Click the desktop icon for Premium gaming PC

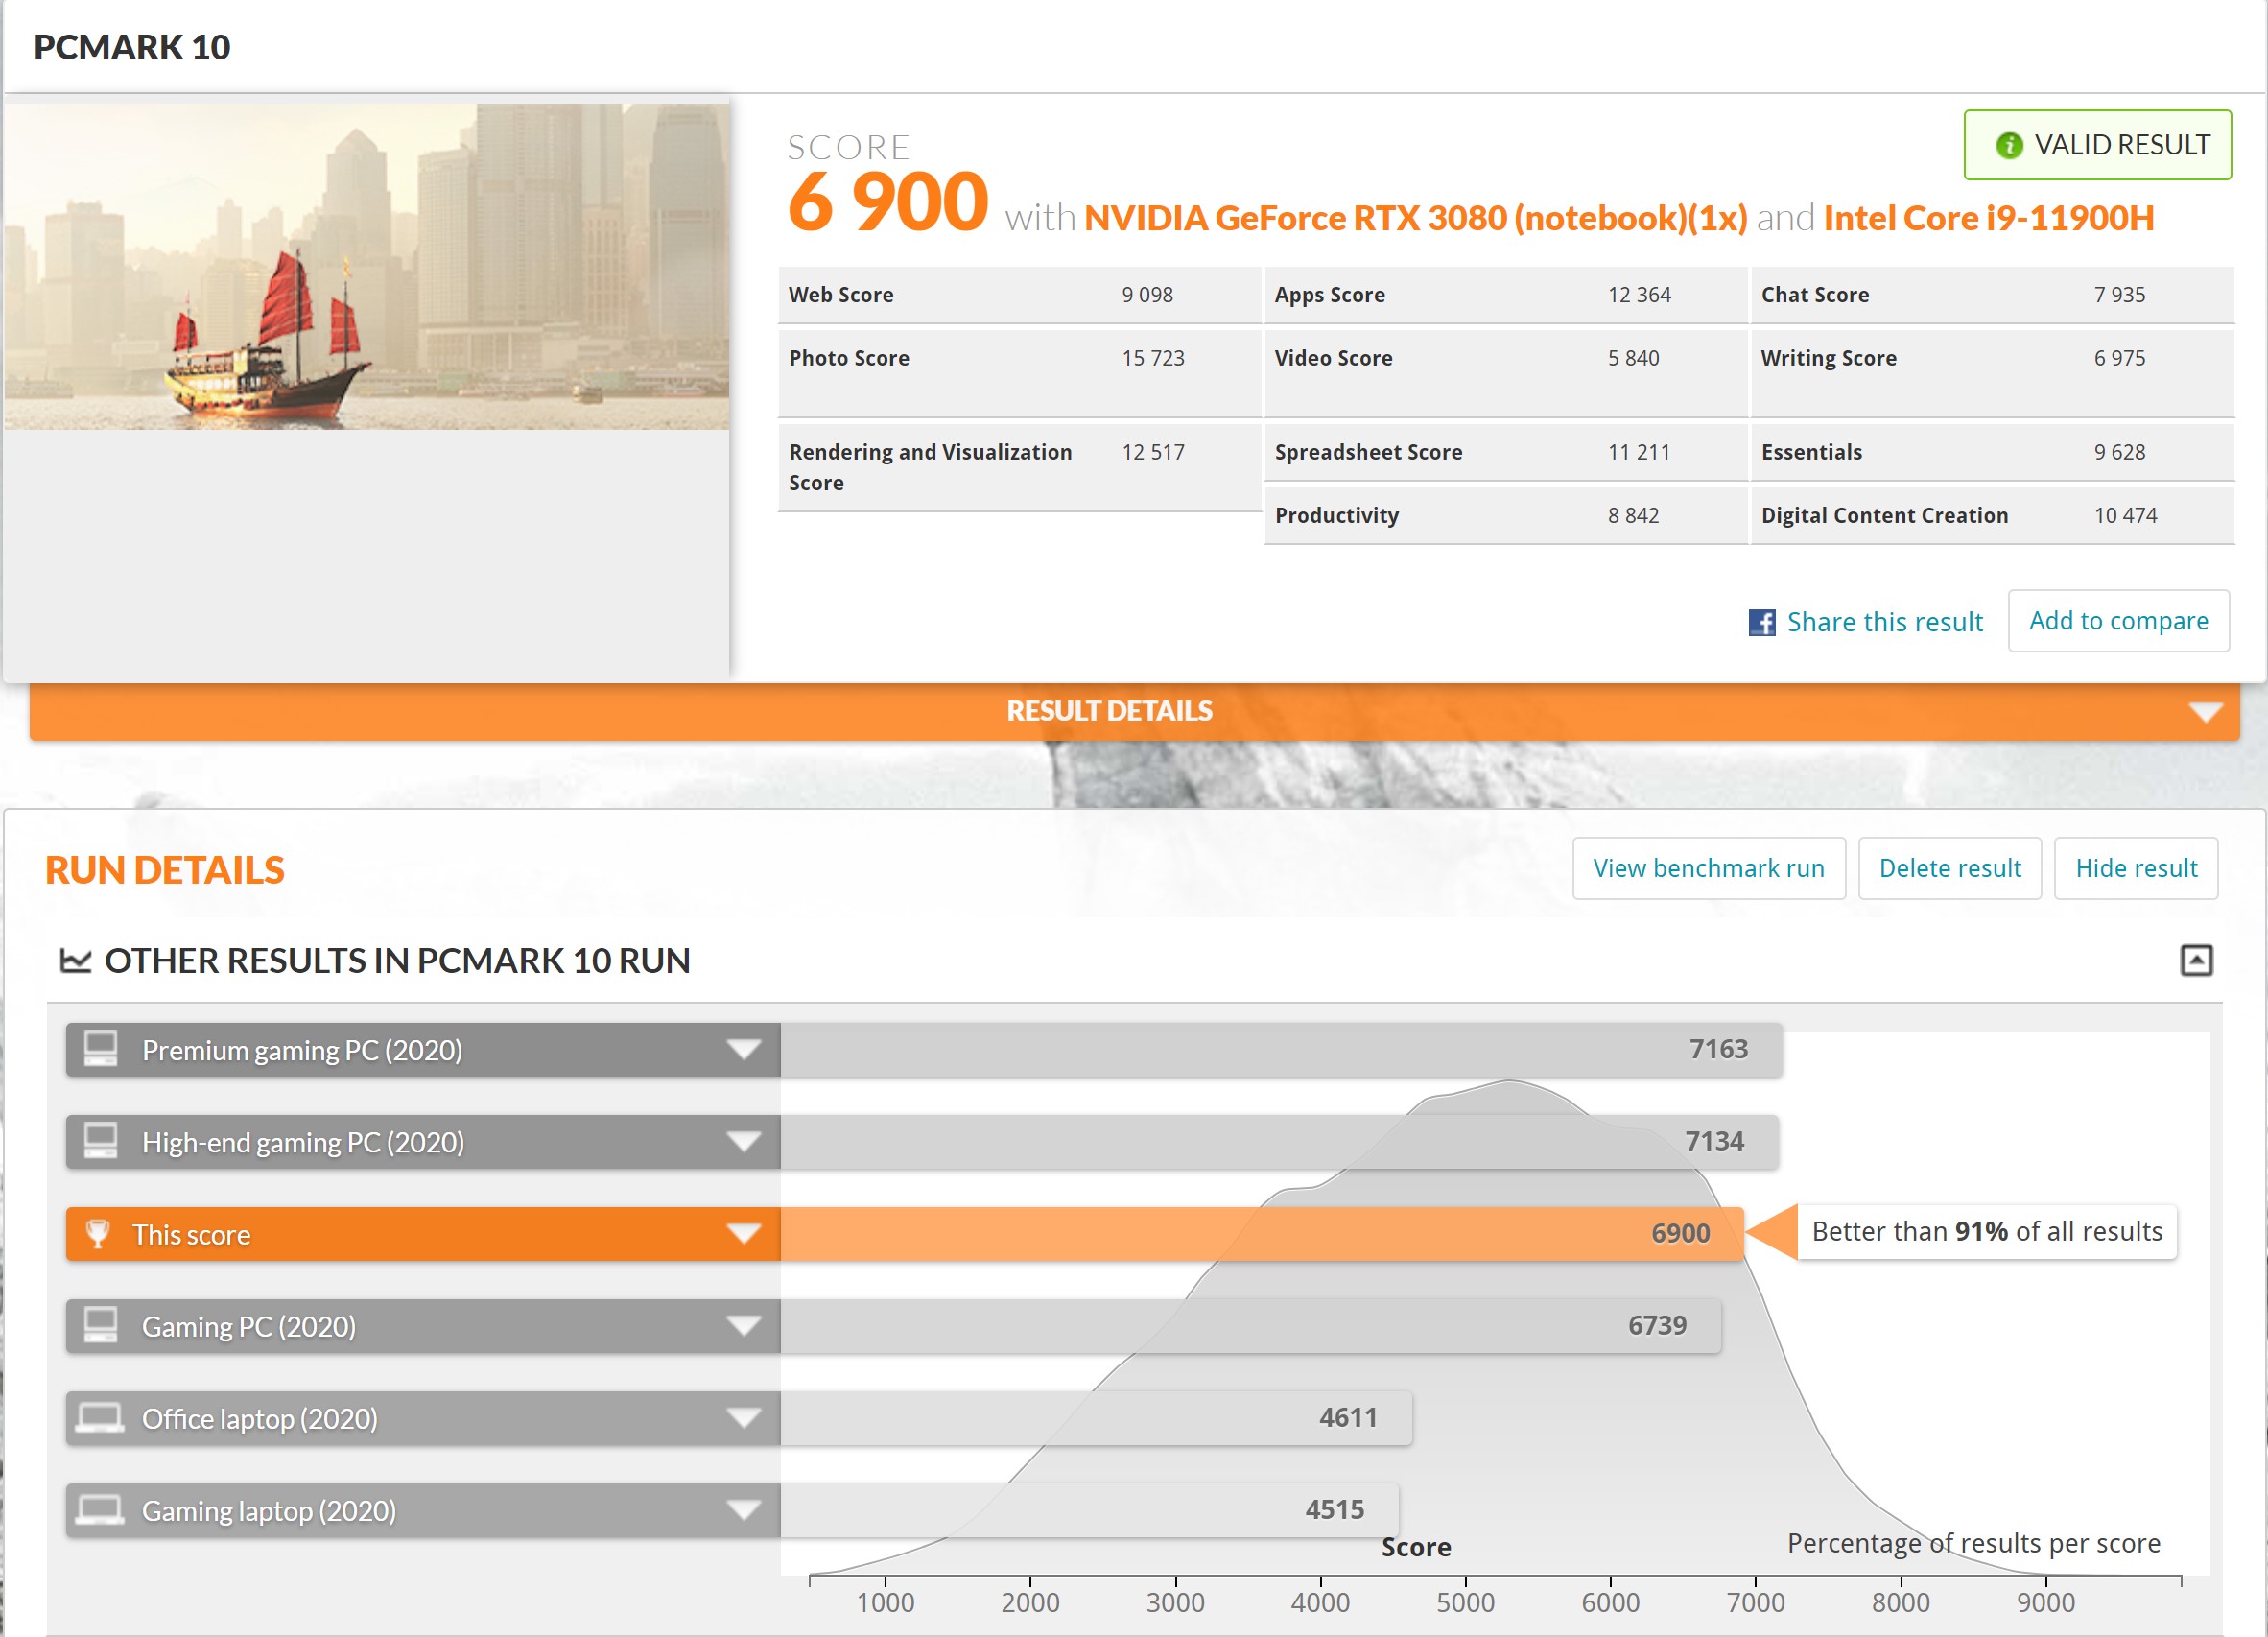pos(101,1049)
